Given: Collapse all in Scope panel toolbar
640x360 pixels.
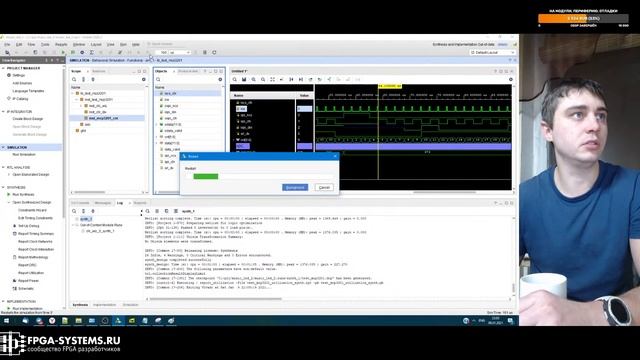Looking at the screenshot, I should (x=83, y=80).
